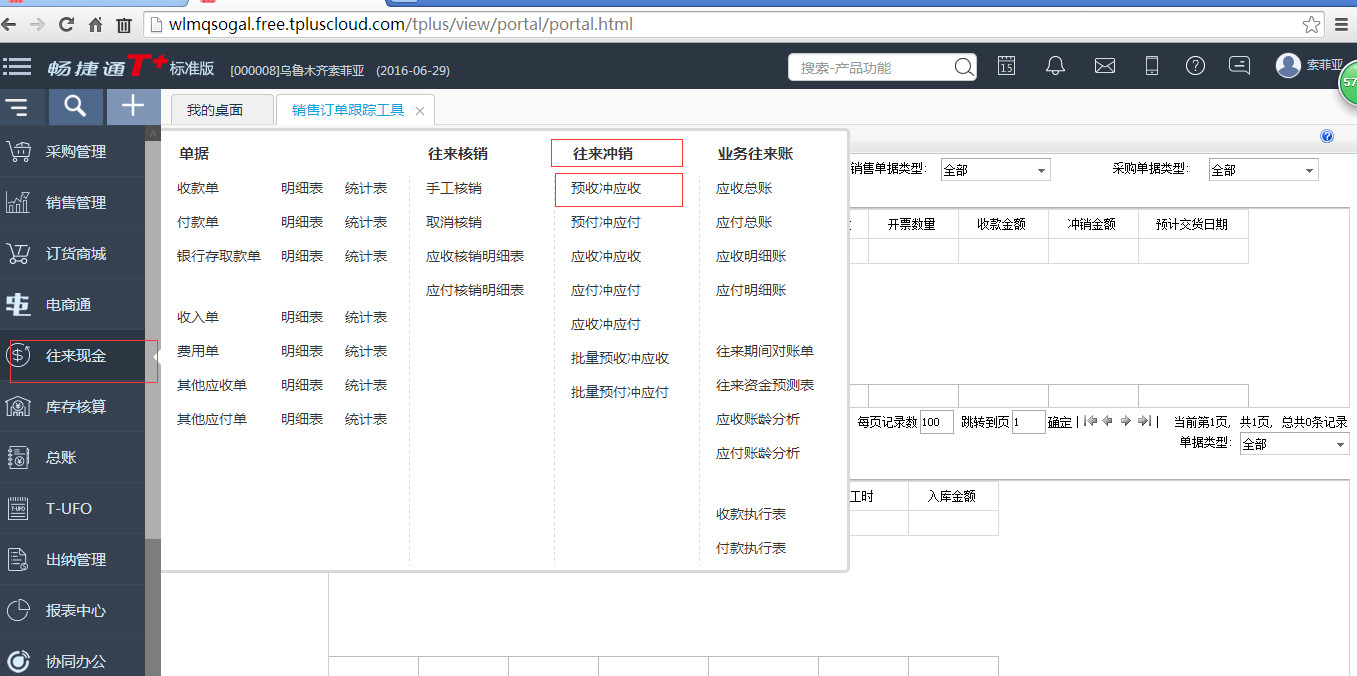Open 批量预收冲应收 menu item
The image size is (1357, 676).
click(620, 358)
